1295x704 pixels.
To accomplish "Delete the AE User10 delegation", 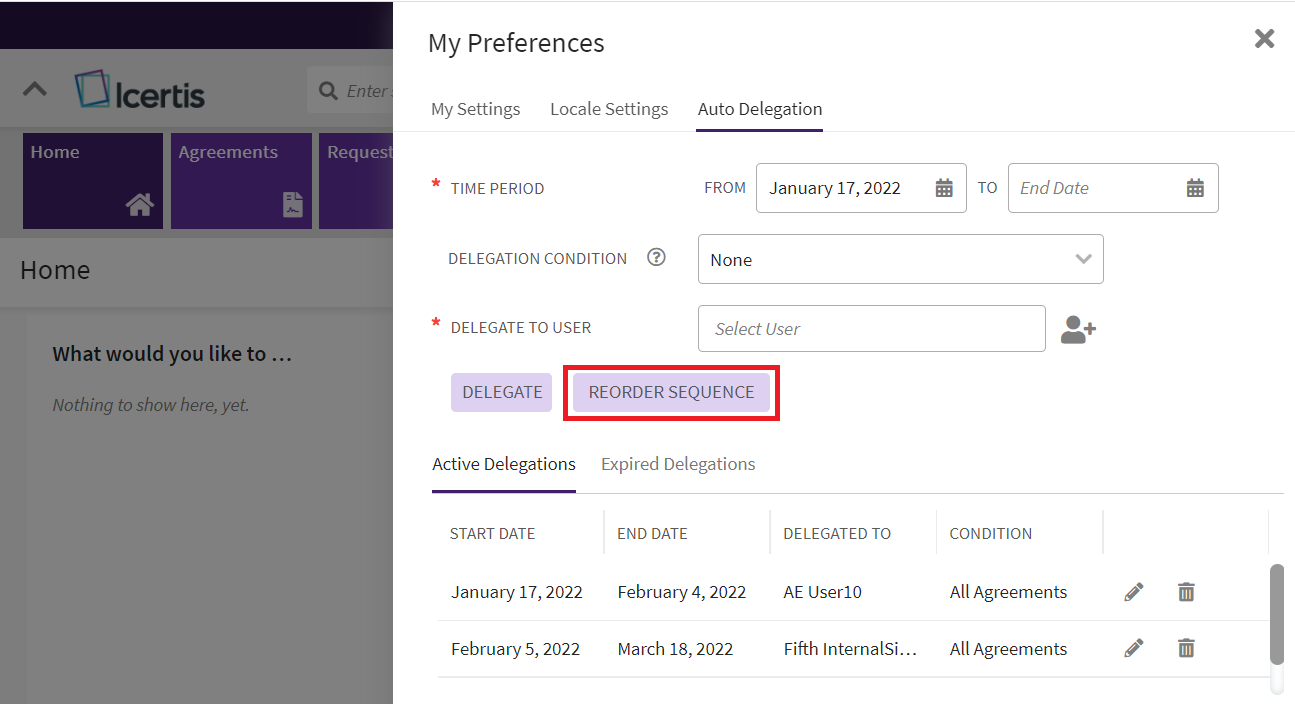I will tap(1186, 592).
